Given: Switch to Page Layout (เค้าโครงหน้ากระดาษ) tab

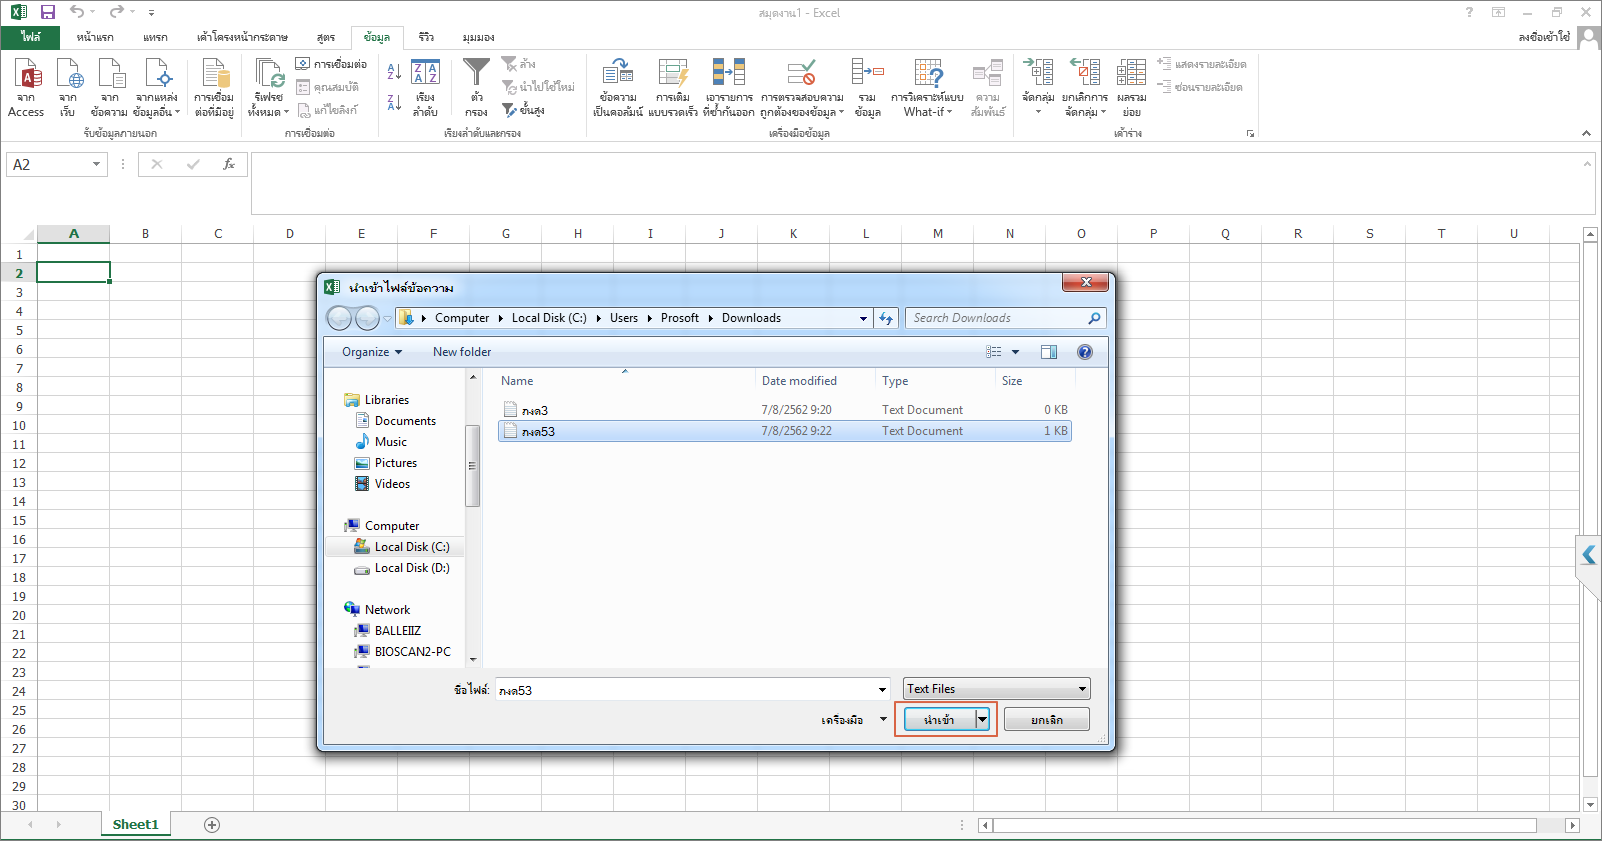Looking at the screenshot, I should click(x=242, y=37).
